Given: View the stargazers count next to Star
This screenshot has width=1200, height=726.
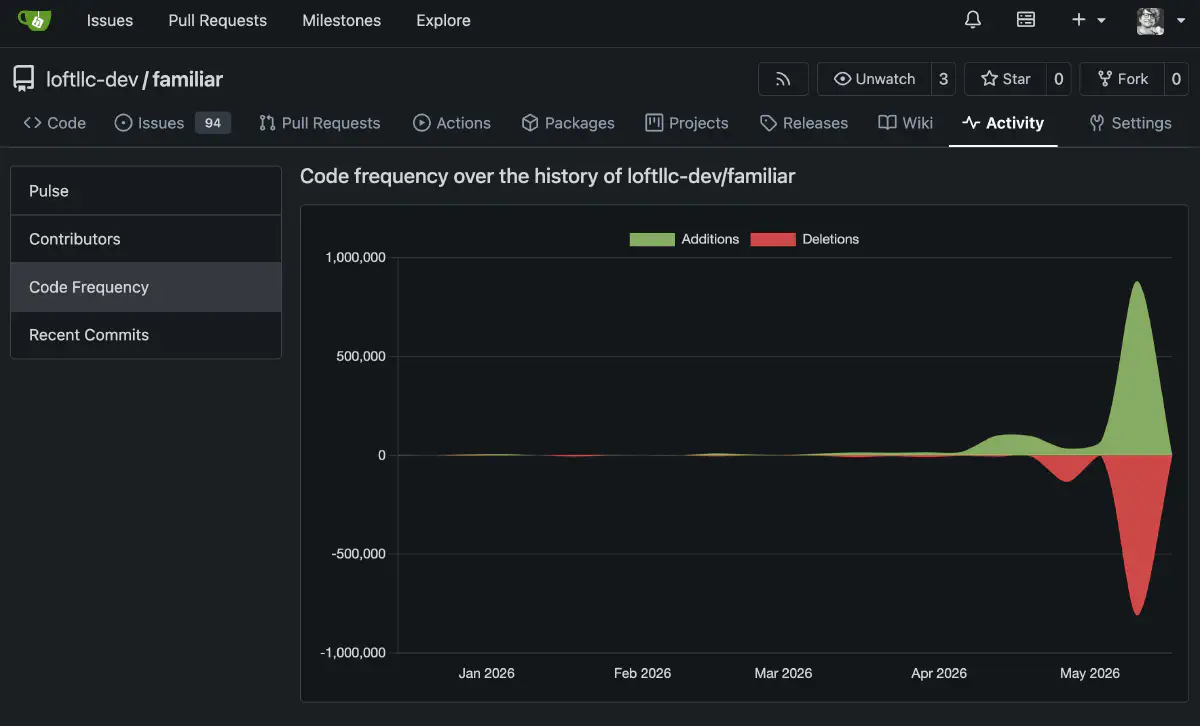Looking at the screenshot, I should 1059,79.
